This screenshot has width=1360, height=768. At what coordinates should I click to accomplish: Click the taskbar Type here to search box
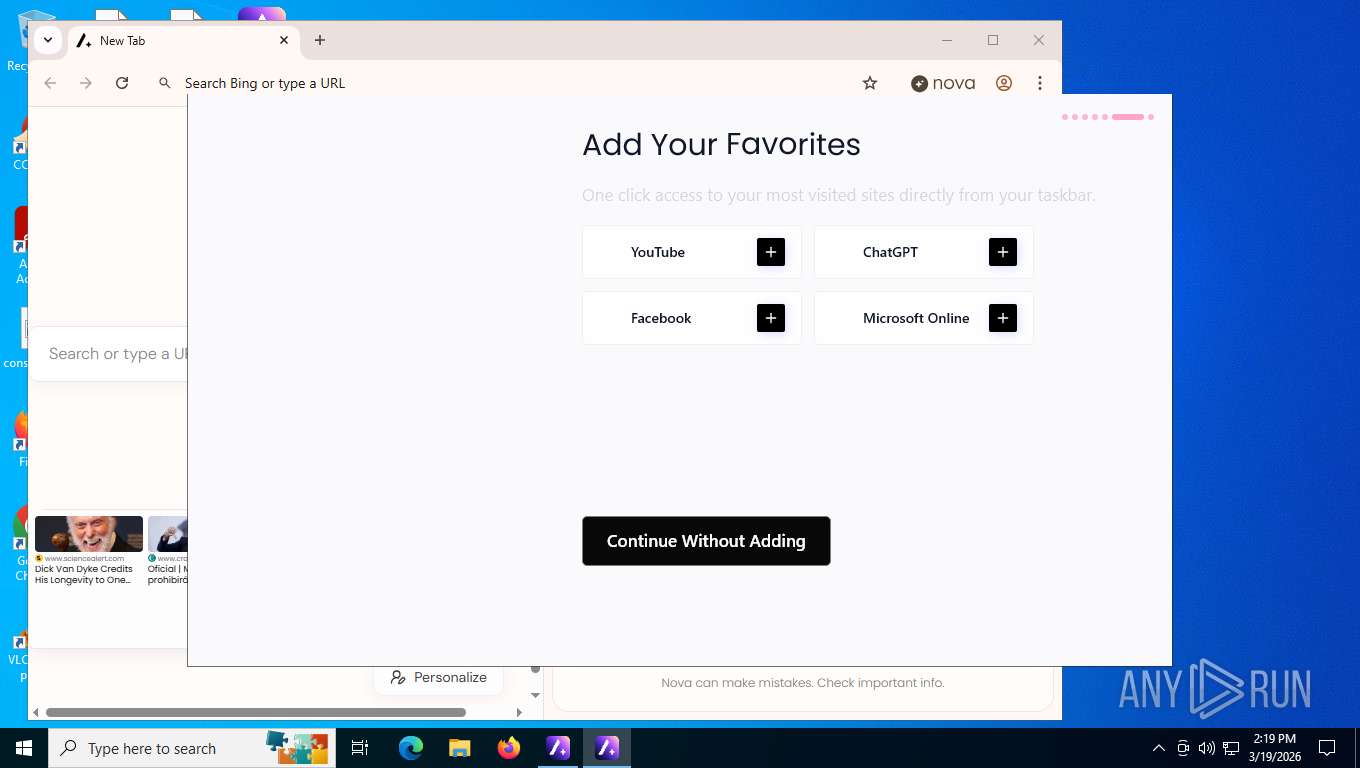pyautogui.click(x=192, y=748)
